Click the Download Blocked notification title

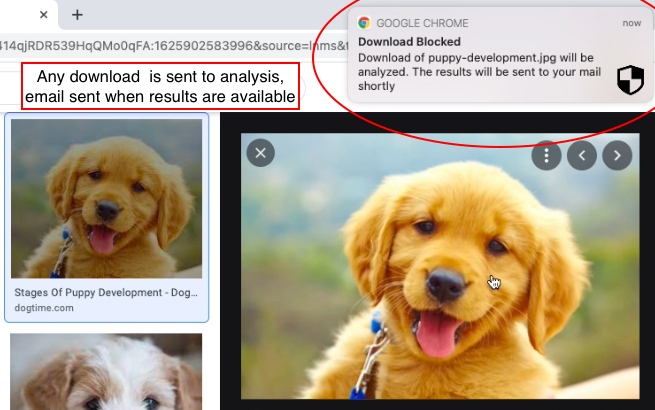409,42
